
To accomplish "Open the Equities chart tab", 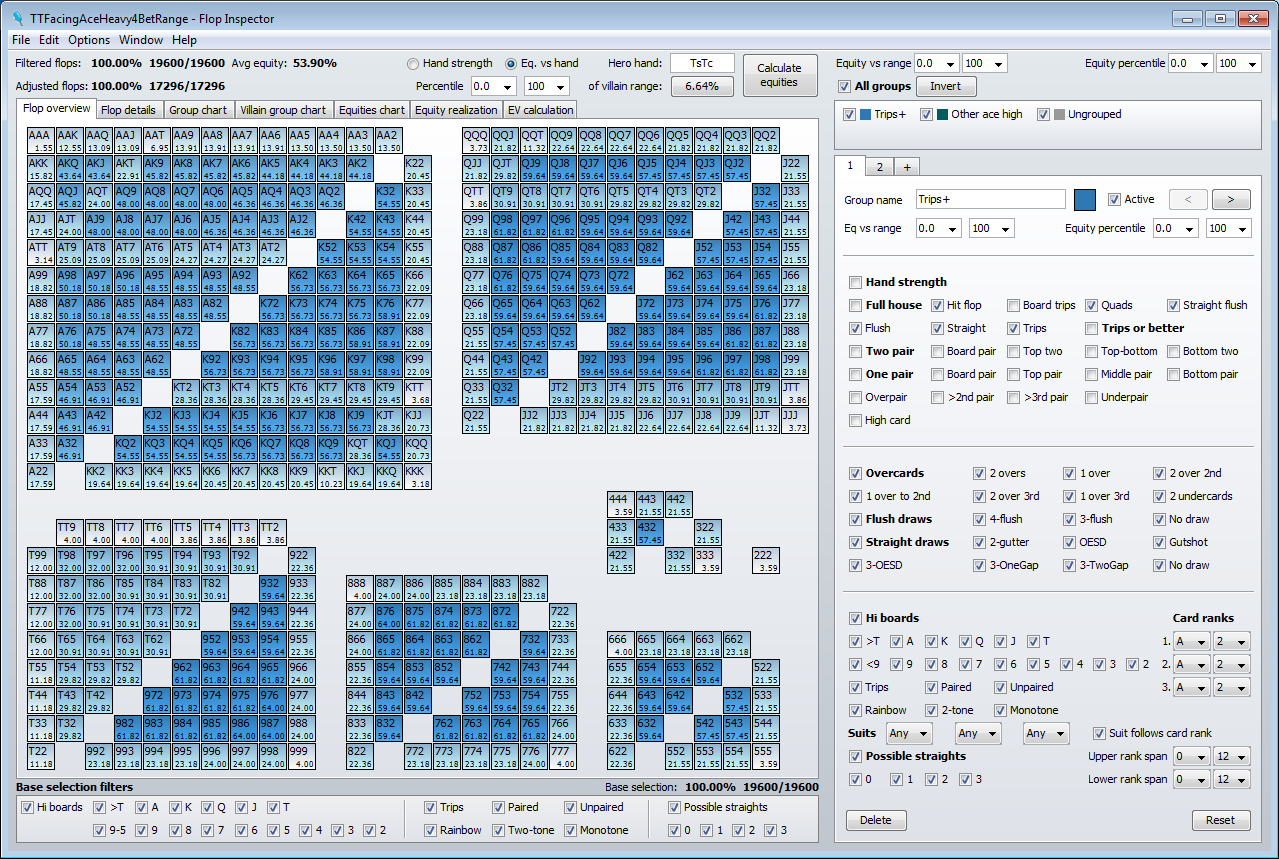I will pos(371,110).
